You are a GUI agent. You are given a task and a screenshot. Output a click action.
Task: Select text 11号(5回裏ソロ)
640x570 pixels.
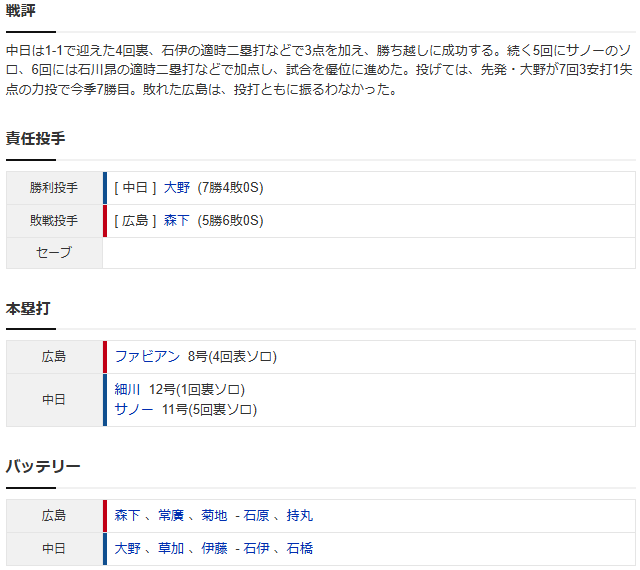(x=209, y=409)
